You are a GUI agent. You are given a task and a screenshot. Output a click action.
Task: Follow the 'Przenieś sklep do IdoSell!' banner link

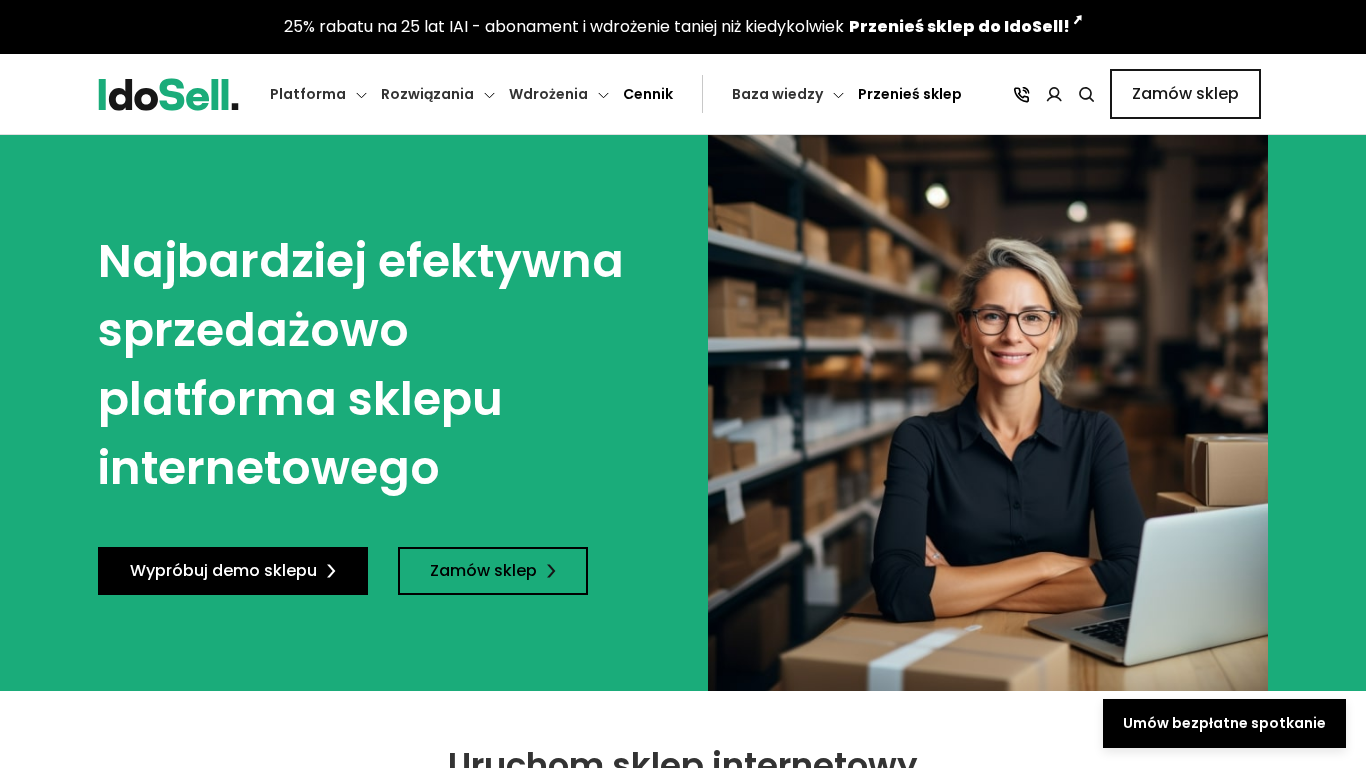pyautogui.click(x=959, y=27)
